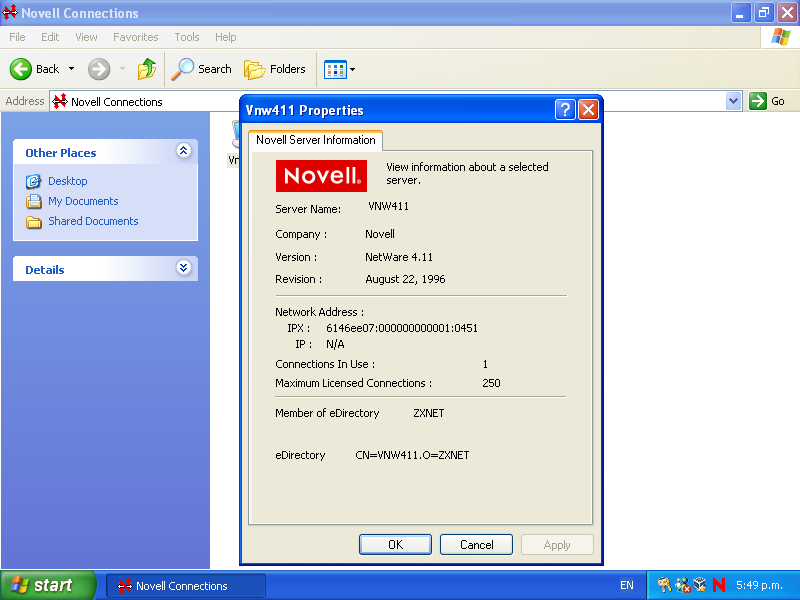Screen dimensions: 800x600
Task: Open the Help menu
Action: (x=226, y=37)
